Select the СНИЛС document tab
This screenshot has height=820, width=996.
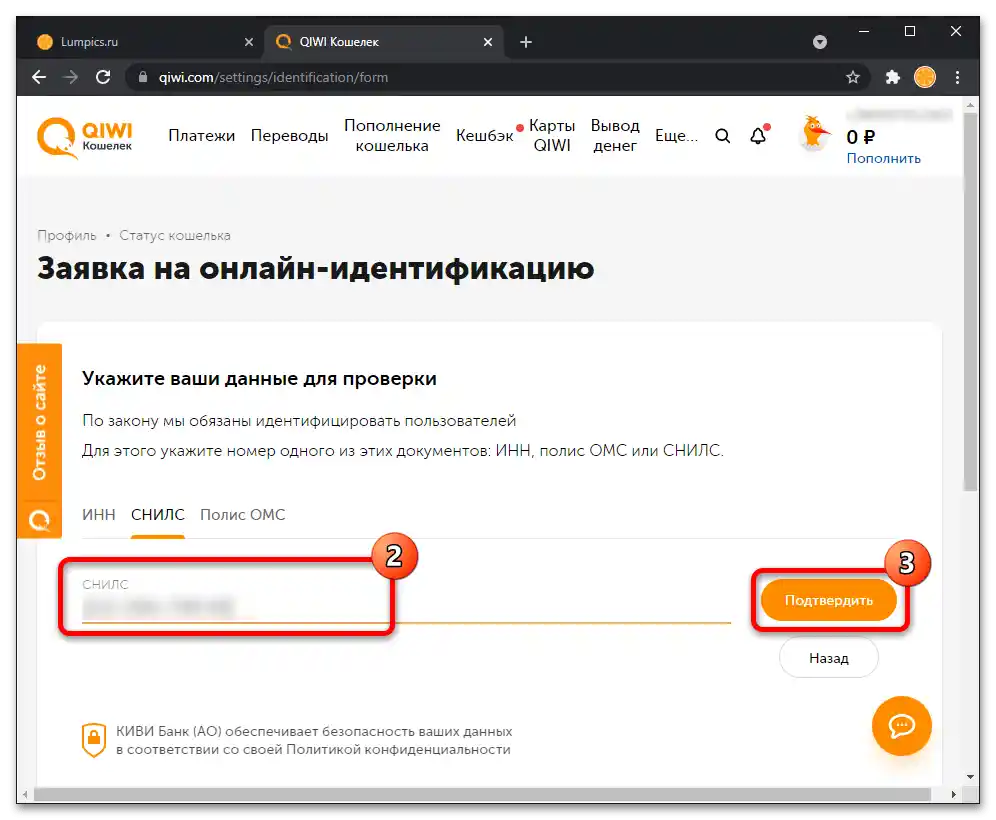pos(158,514)
